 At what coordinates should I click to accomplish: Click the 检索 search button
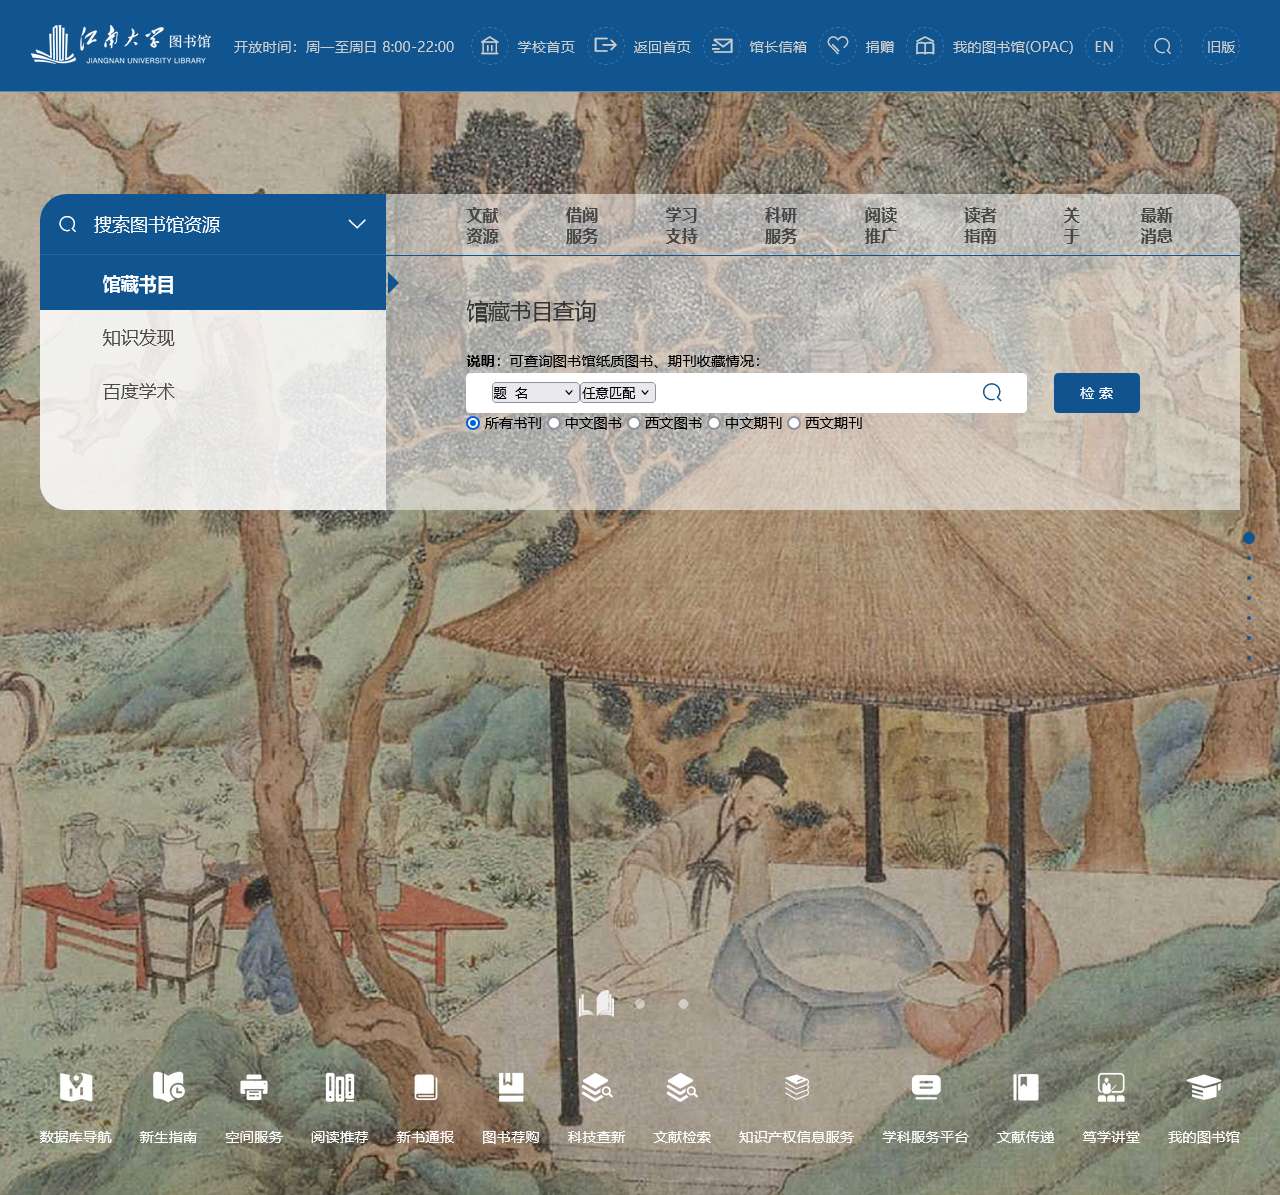pyautogui.click(x=1097, y=393)
